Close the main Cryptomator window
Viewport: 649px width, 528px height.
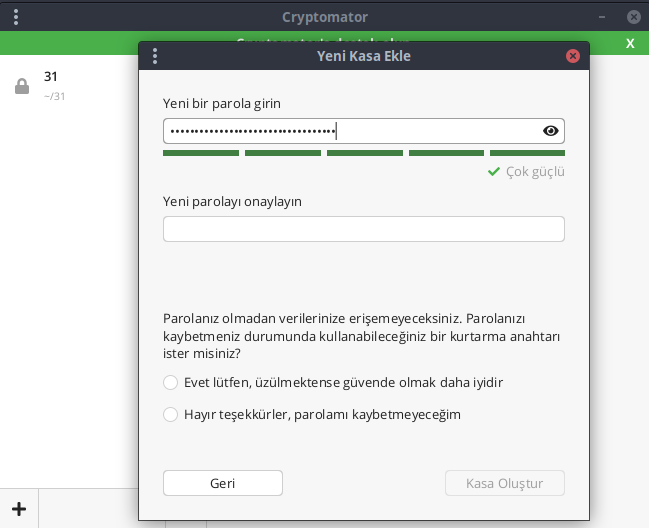(633, 17)
